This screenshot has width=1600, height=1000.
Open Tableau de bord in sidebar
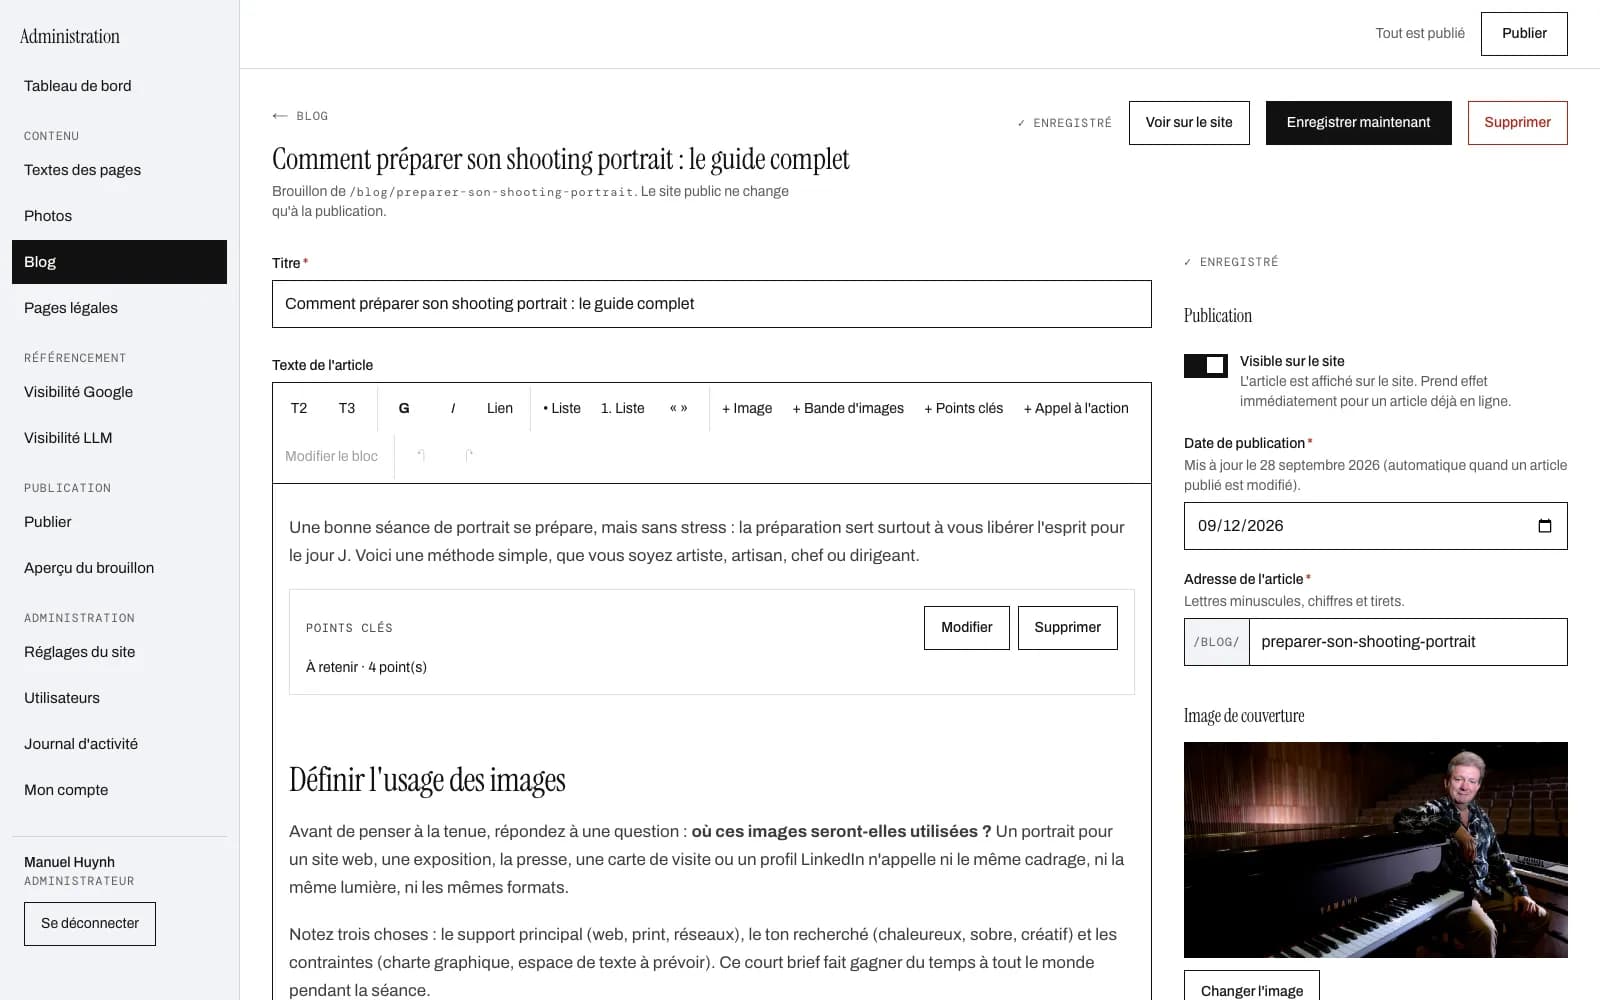click(x=119, y=86)
